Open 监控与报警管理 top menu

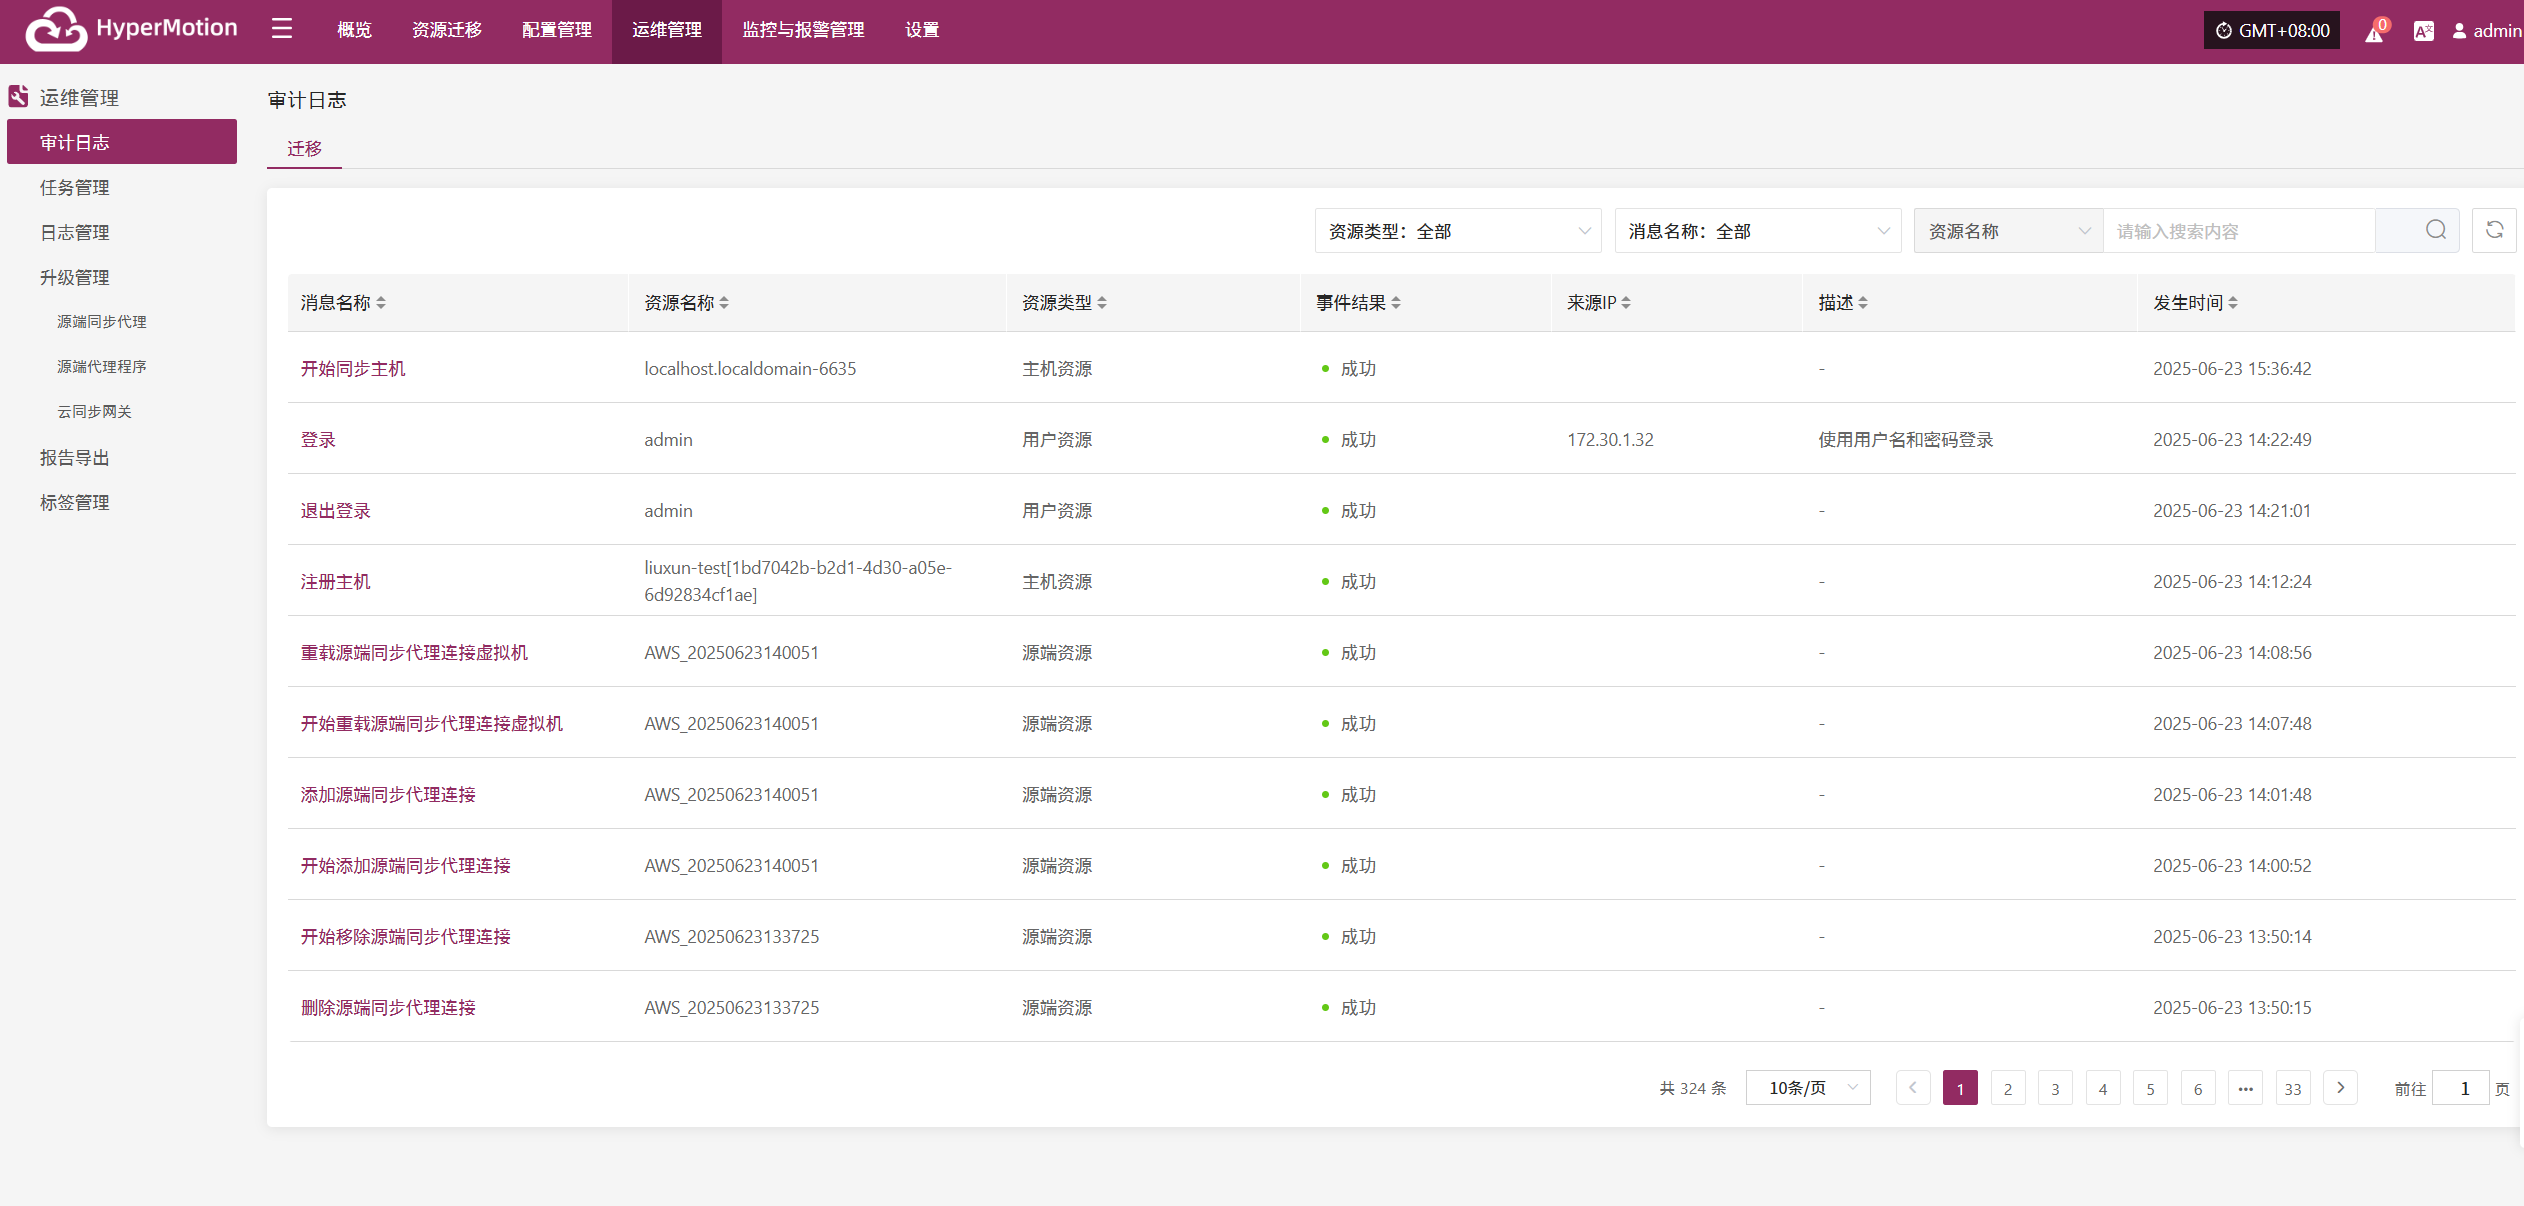point(803,30)
